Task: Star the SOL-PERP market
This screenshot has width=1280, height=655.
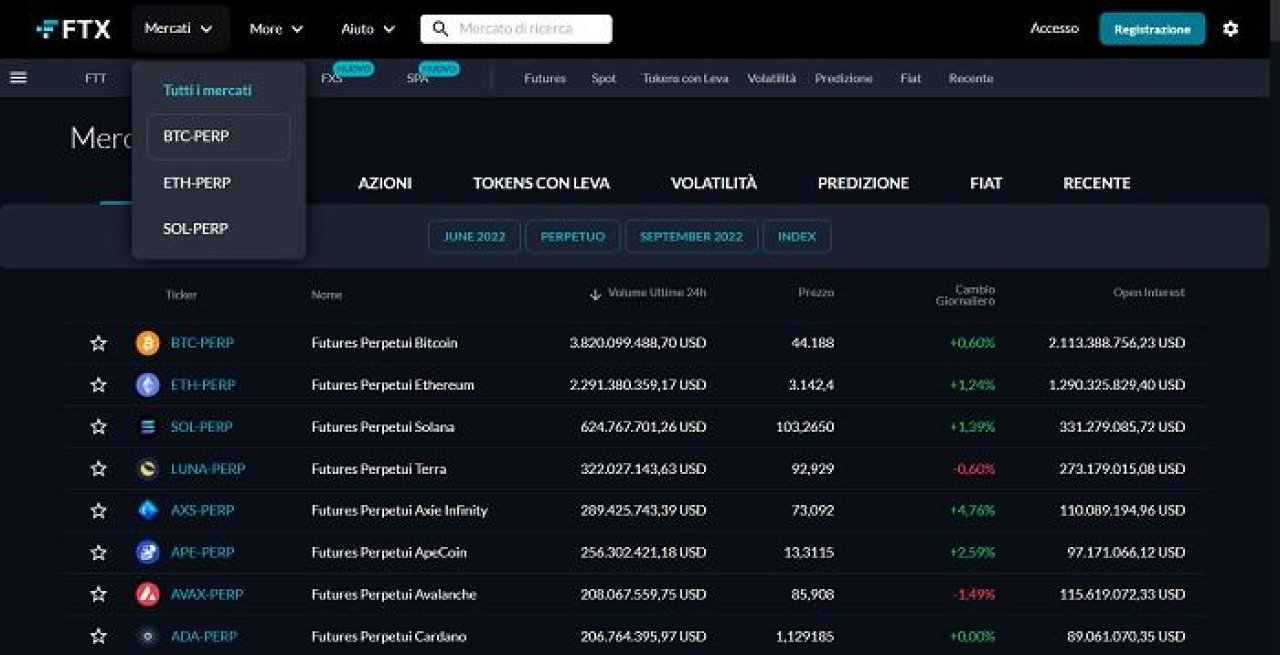Action: tap(98, 427)
